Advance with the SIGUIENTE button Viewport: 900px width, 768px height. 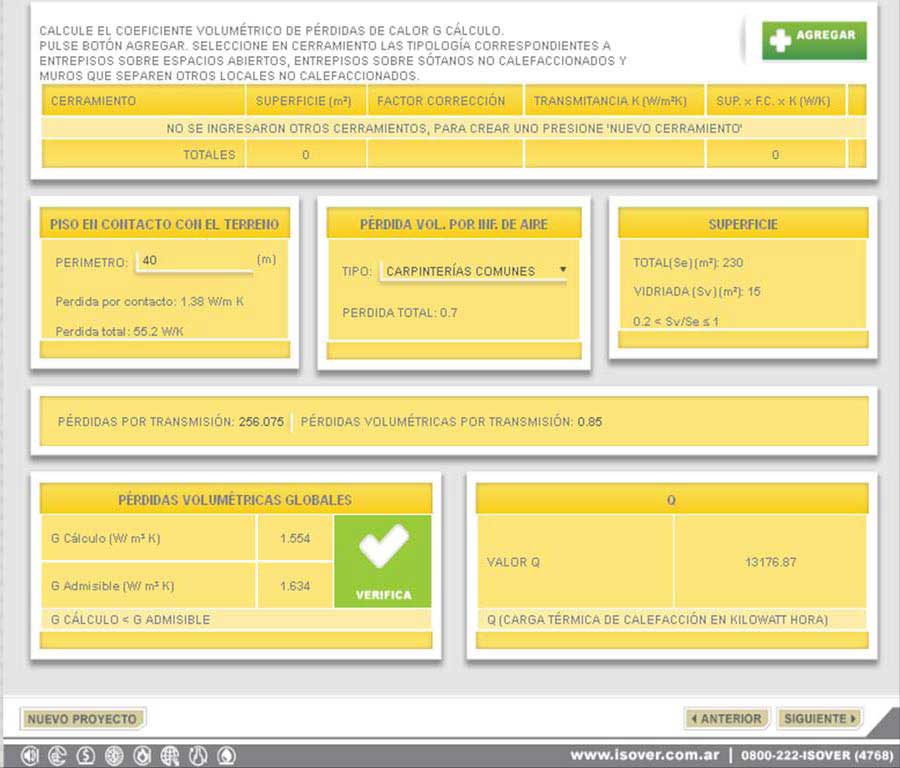click(819, 719)
